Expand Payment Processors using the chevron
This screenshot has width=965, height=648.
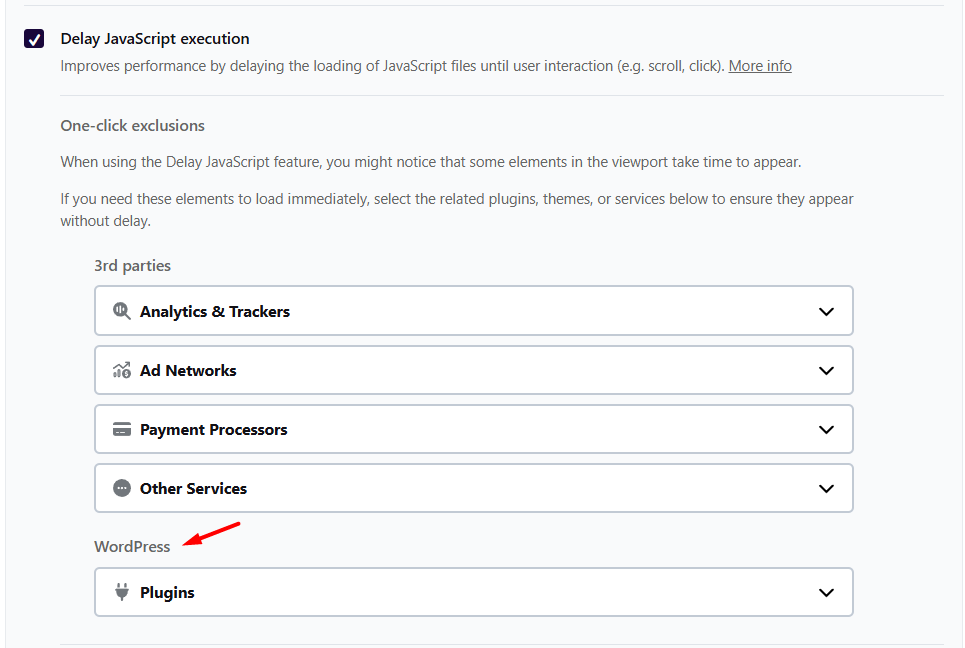click(826, 430)
